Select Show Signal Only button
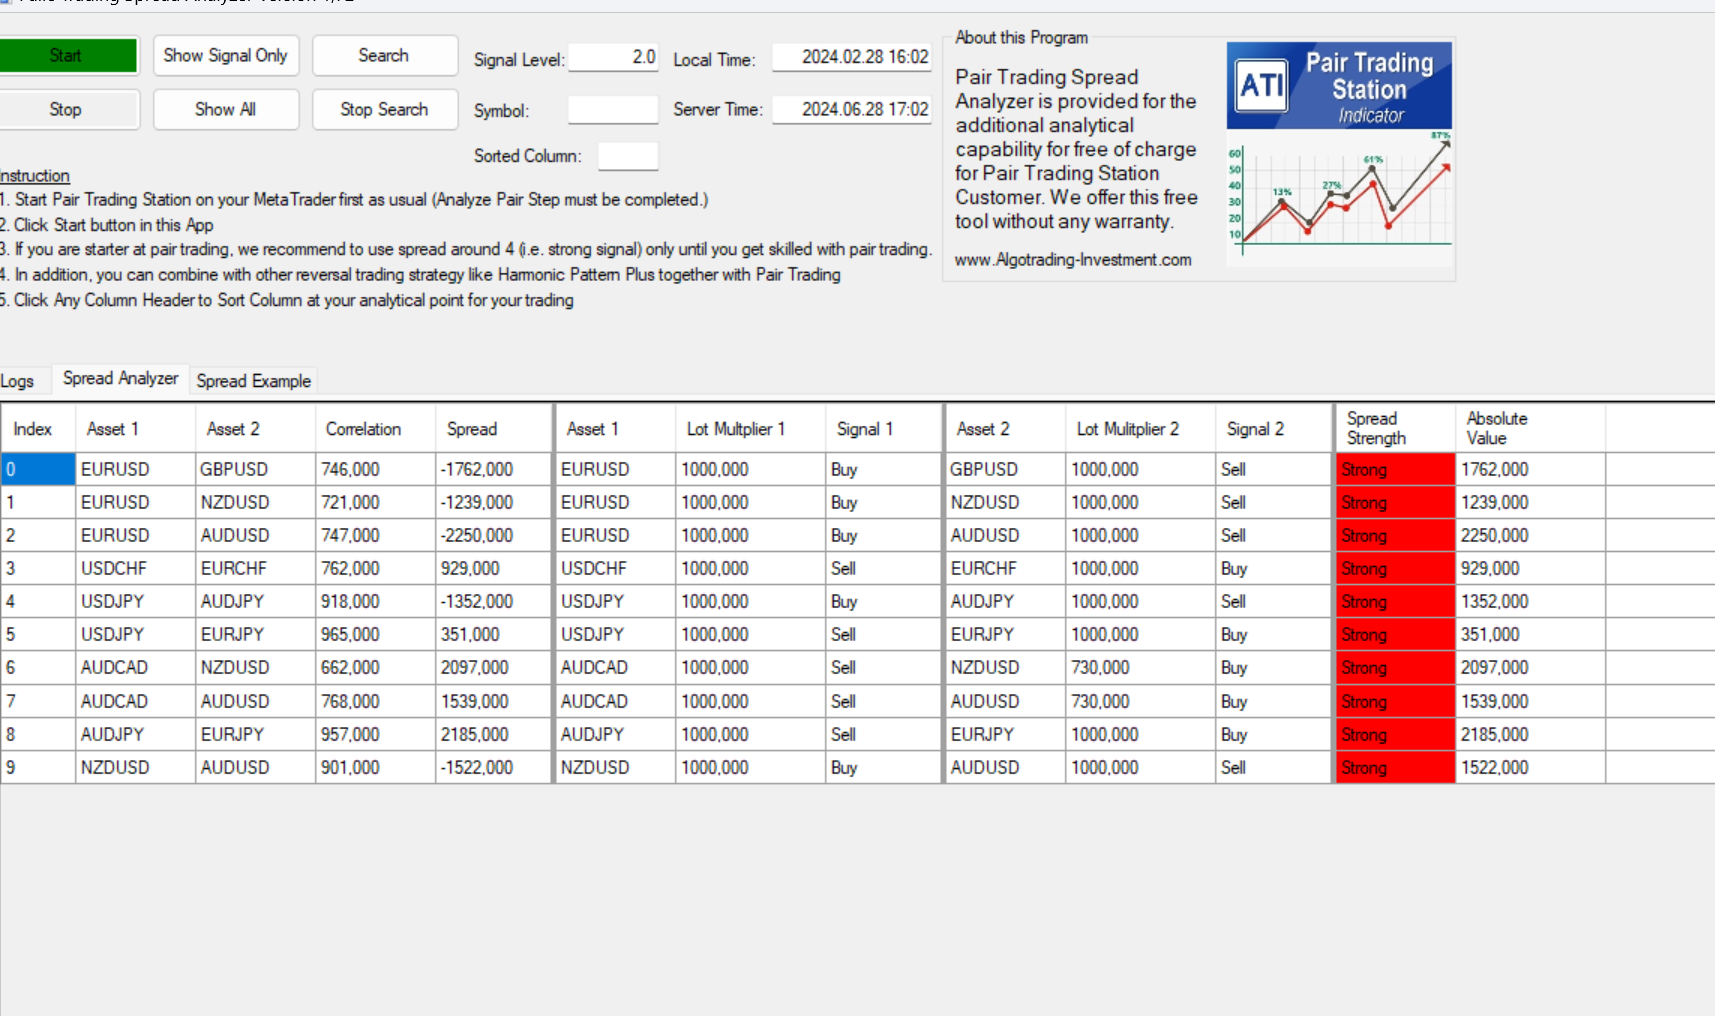Viewport: 1715px width, 1016px height. click(226, 56)
